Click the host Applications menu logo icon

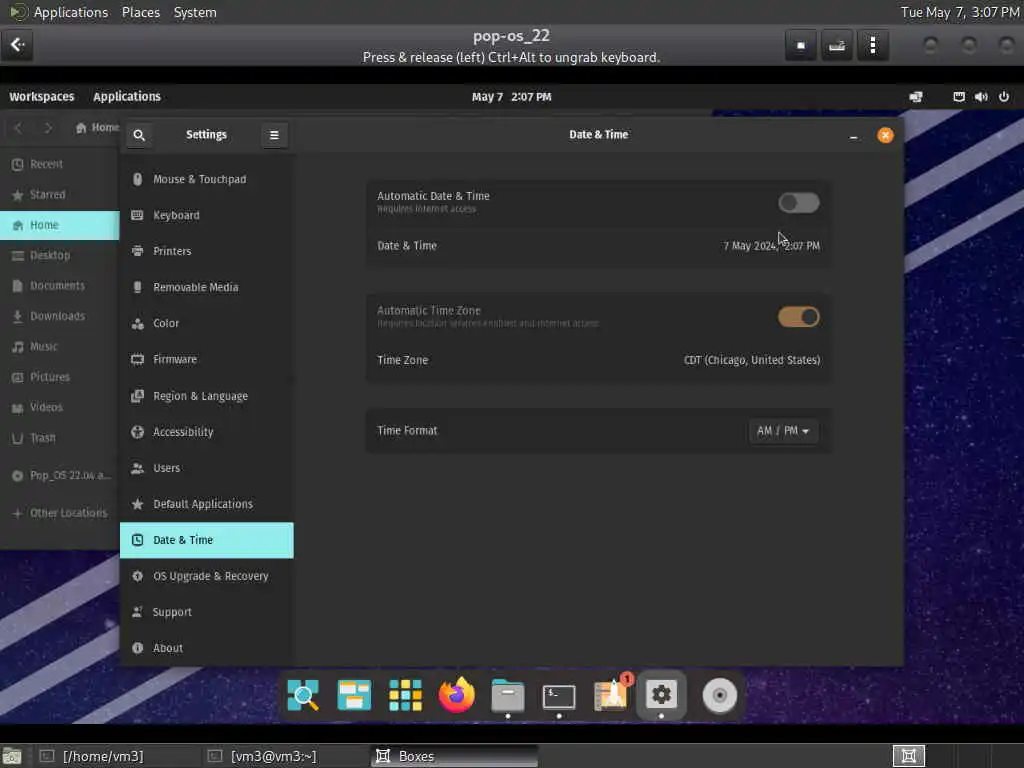coord(18,12)
